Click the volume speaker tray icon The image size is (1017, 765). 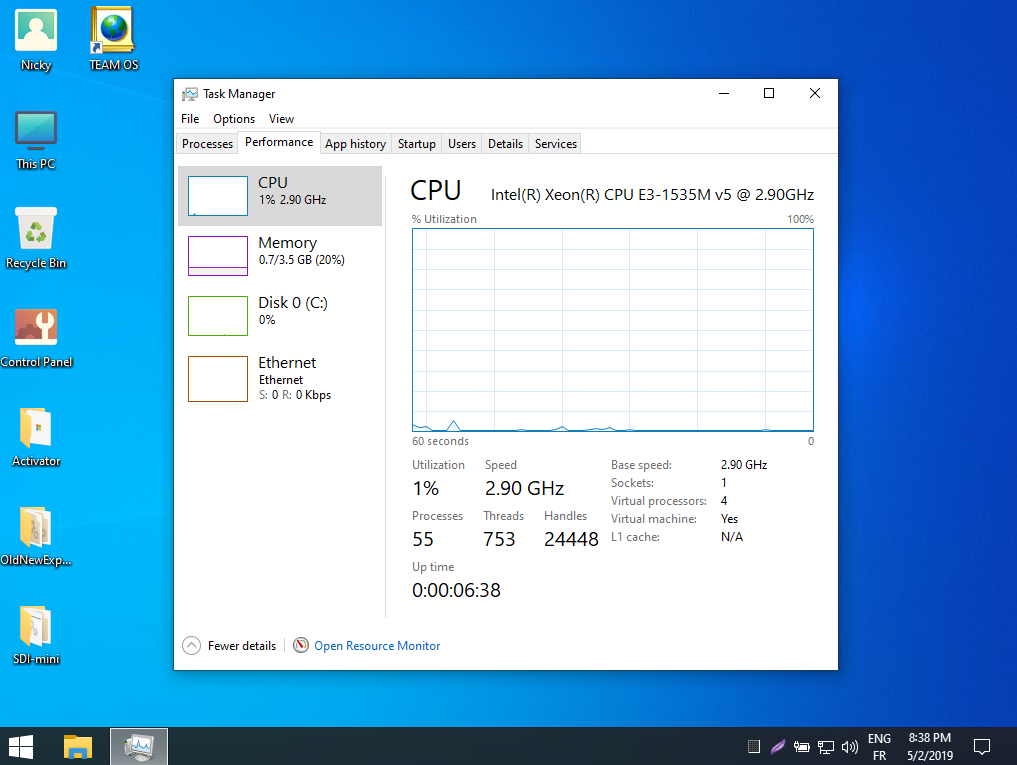click(849, 747)
